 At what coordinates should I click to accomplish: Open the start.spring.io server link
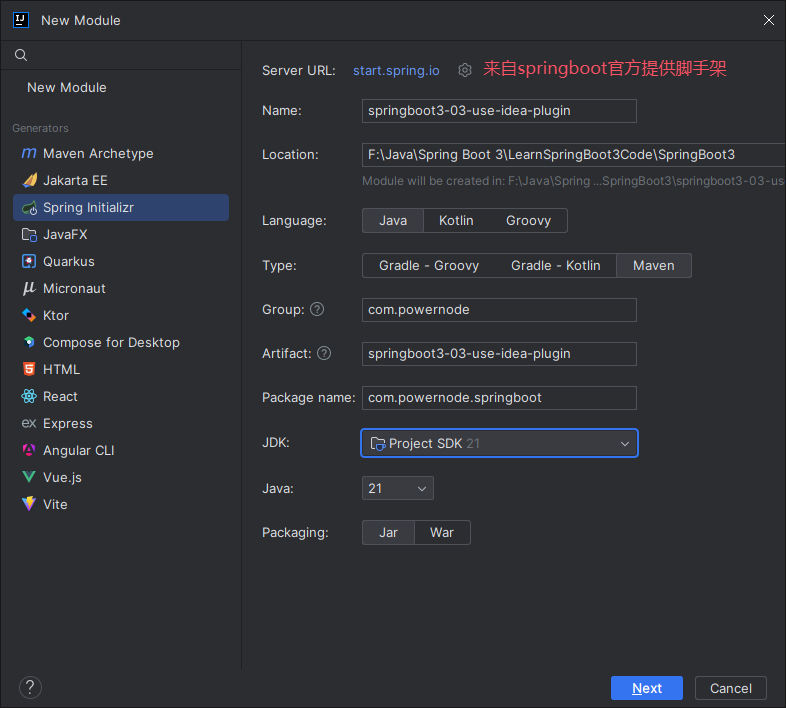pos(396,70)
